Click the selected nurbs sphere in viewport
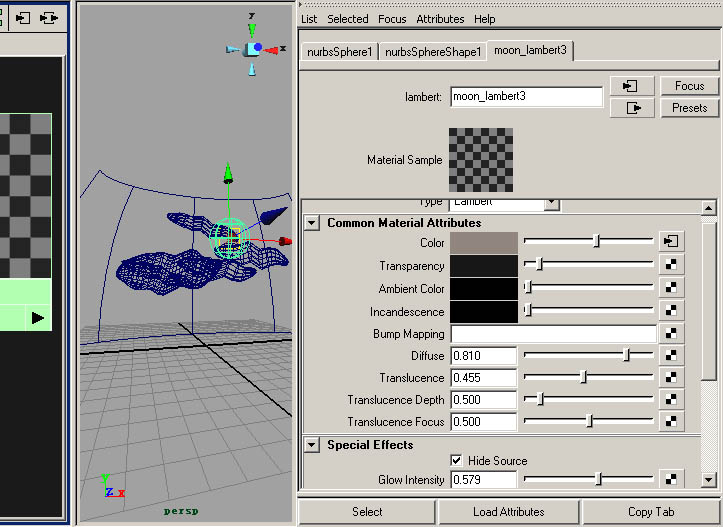723x527 pixels. click(x=229, y=238)
